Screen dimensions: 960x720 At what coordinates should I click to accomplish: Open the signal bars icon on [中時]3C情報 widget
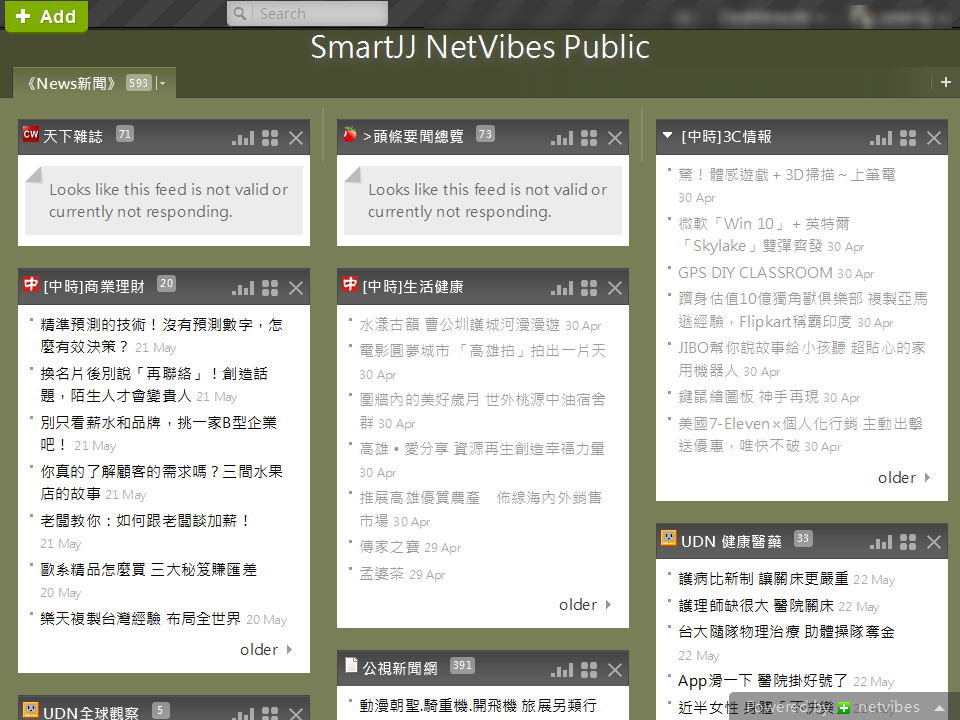[881, 138]
